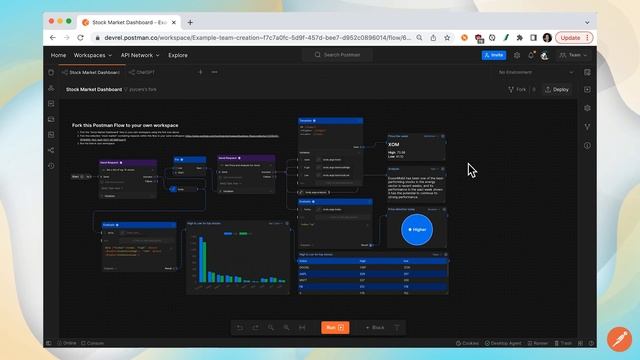Open the No Environment dropdown
640x360 pixels.
tap(536, 72)
